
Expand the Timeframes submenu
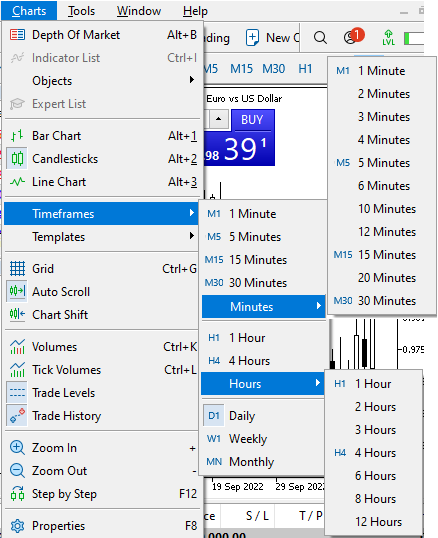pyautogui.click(x=101, y=214)
